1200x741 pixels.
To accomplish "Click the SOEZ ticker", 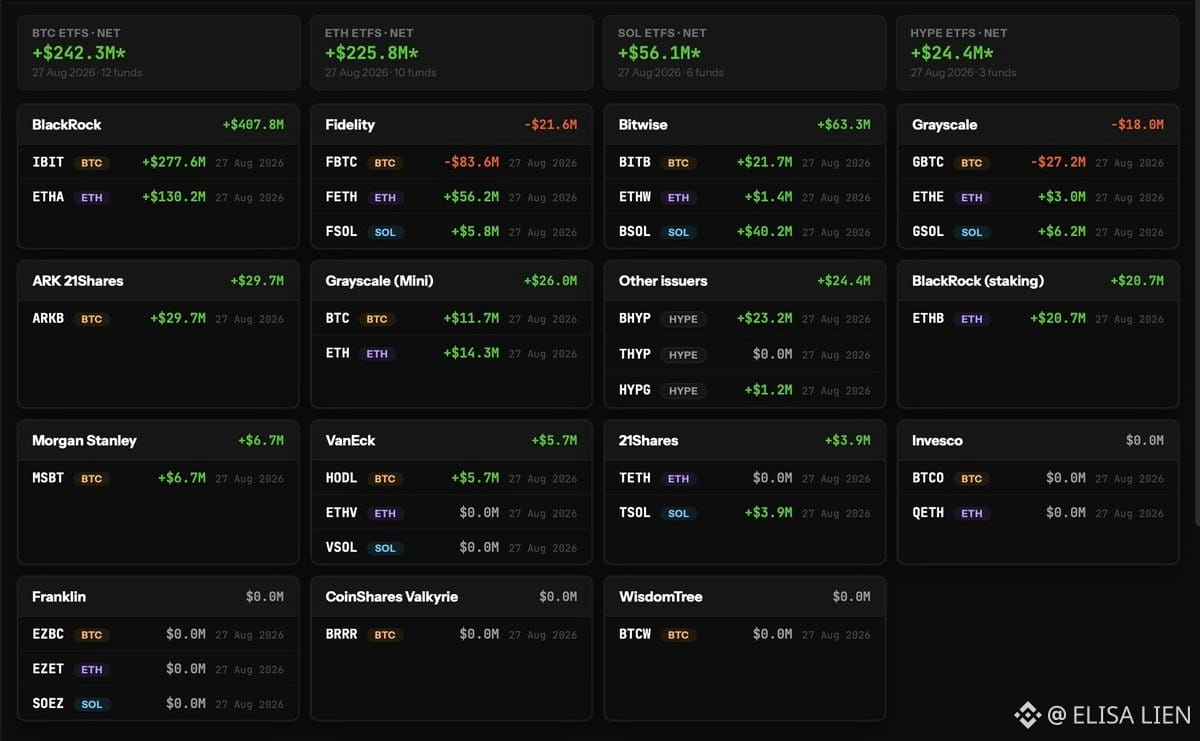I will [x=48, y=703].
